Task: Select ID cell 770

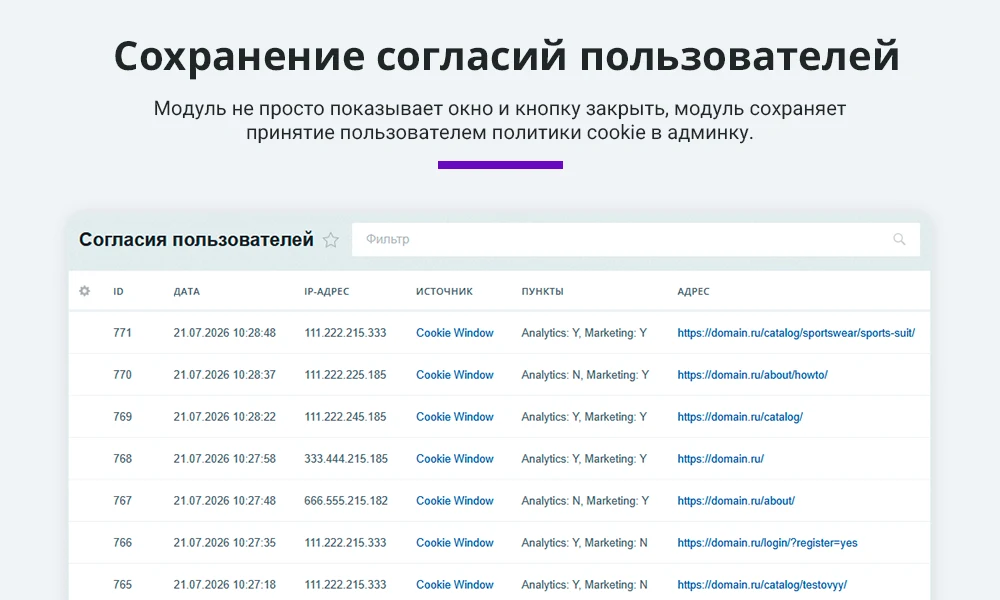Action: tap(122, 375)
